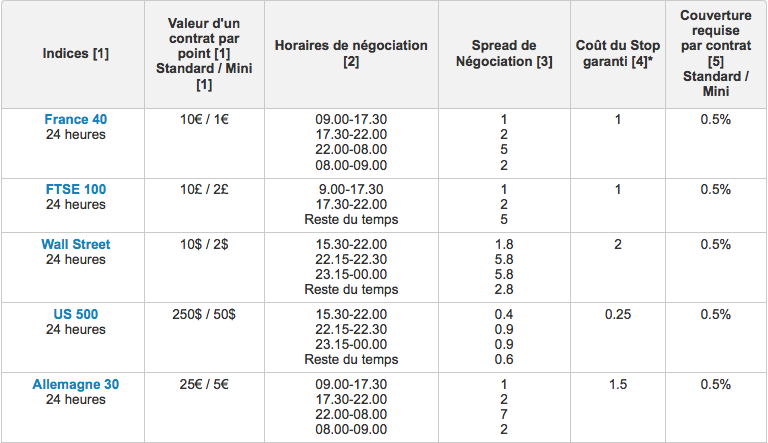The width and height of the screenshot is (768, 443).
Task: Click the Couverture requise par contrat header
Action: (x=716, y=53)
